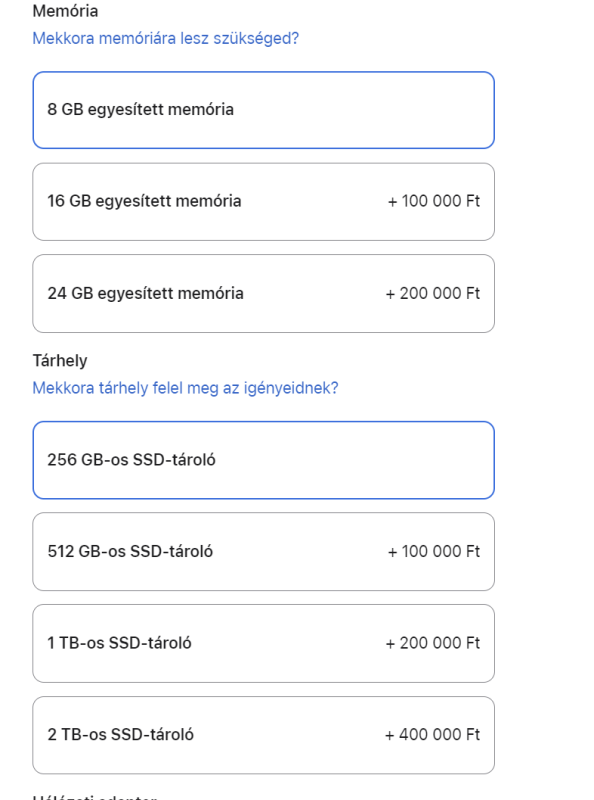Image resolution: width=594 pixels, height=800 pixels.
Task: Click the '2 TB-os SSD-tároló' label text
Action: click(120, 735)
